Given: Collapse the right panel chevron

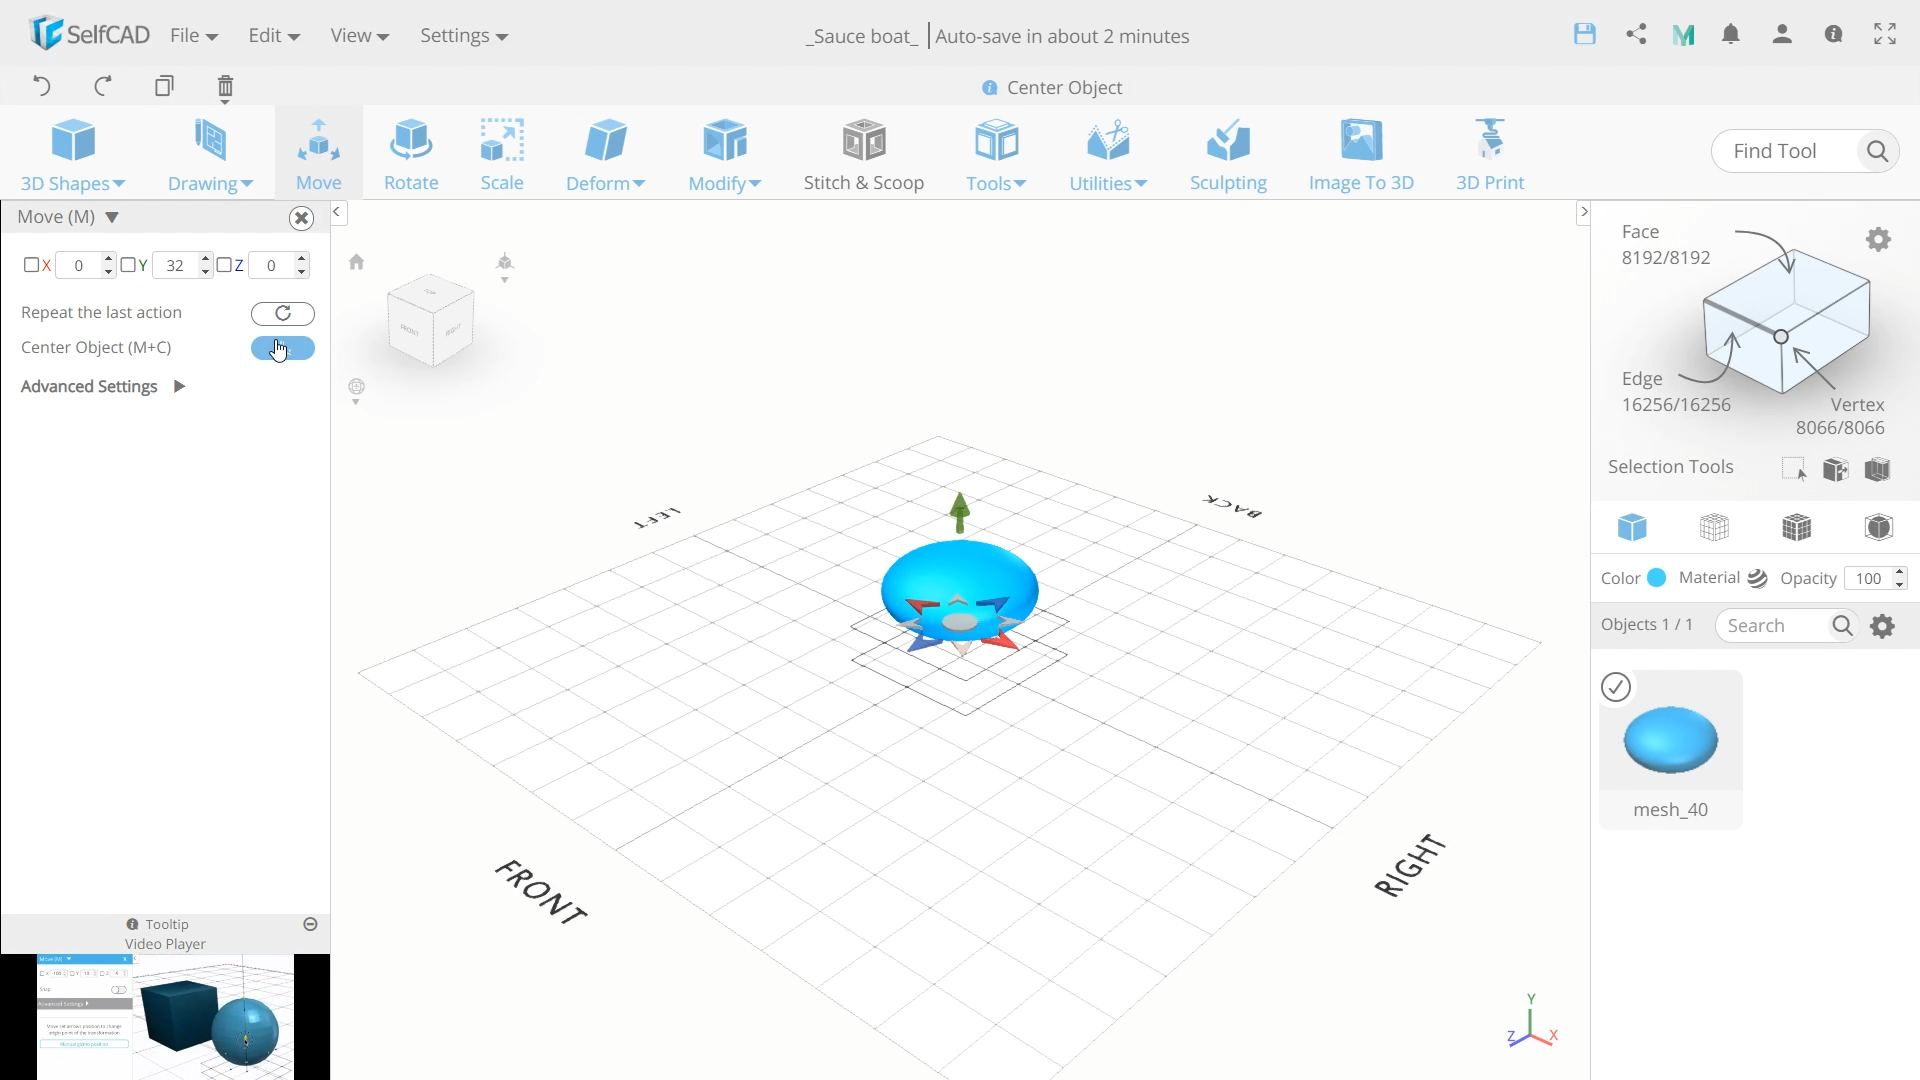Looking at the screenshot, I should 1583,212.
